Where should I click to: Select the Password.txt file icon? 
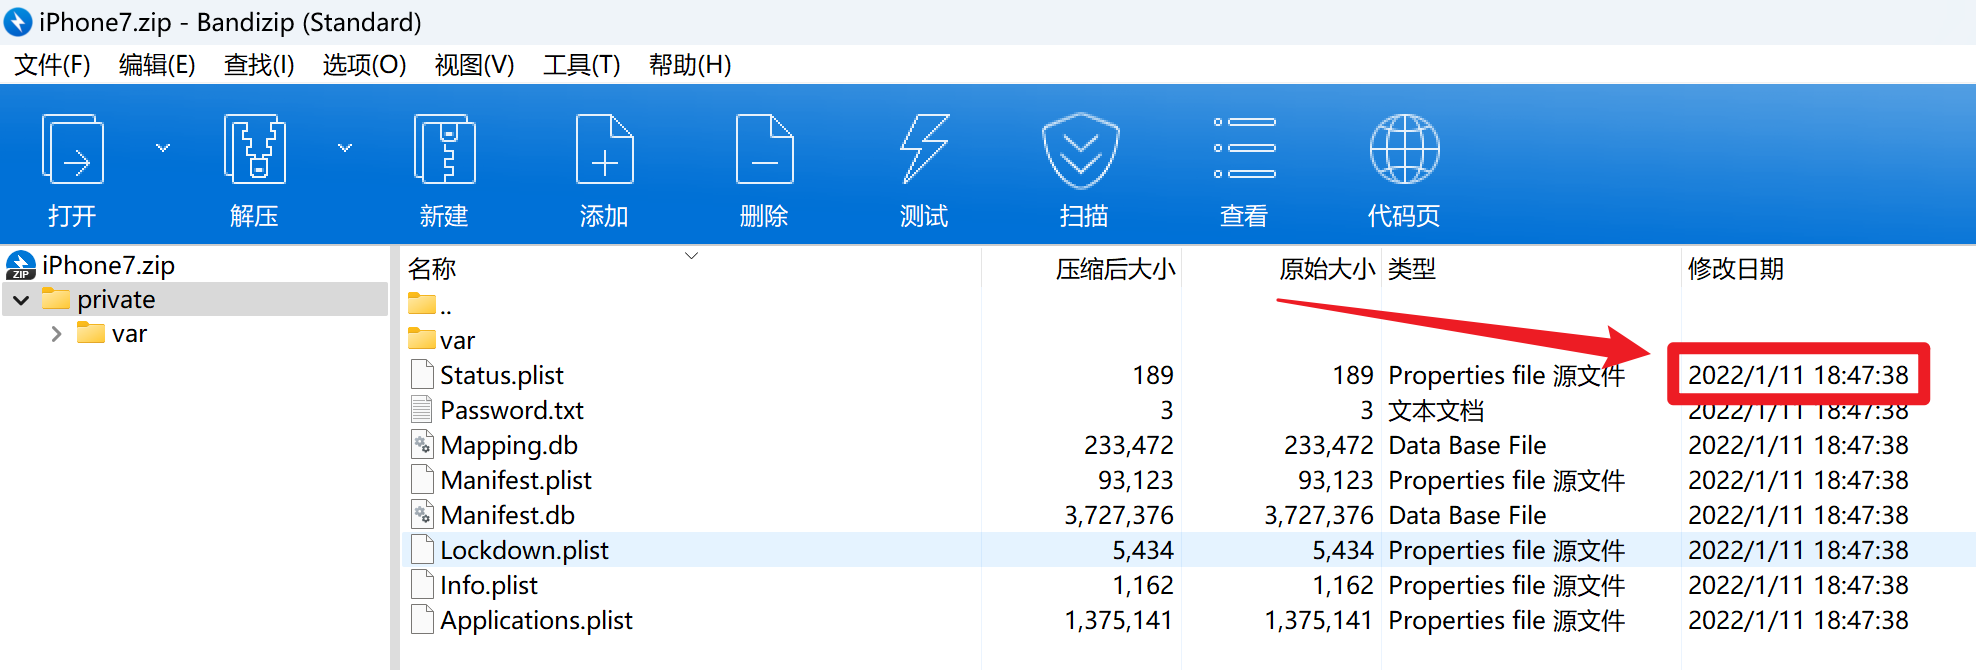[x=422, y=410]
